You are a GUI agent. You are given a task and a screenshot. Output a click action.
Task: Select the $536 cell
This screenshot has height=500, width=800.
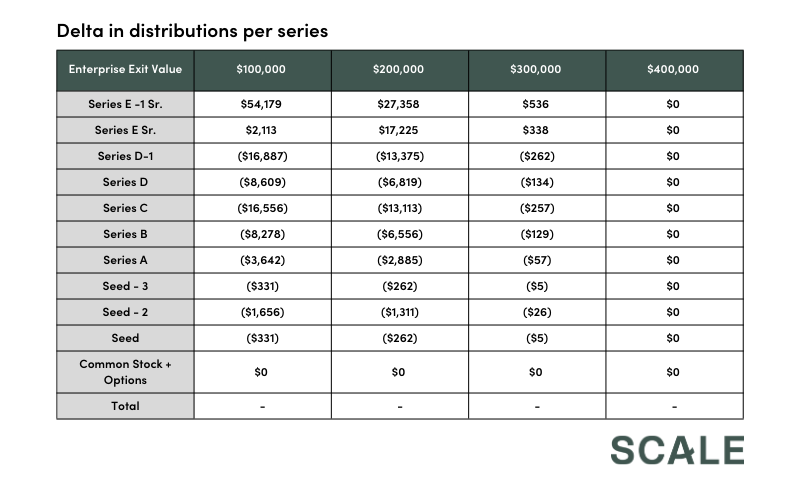coord(537,104)
